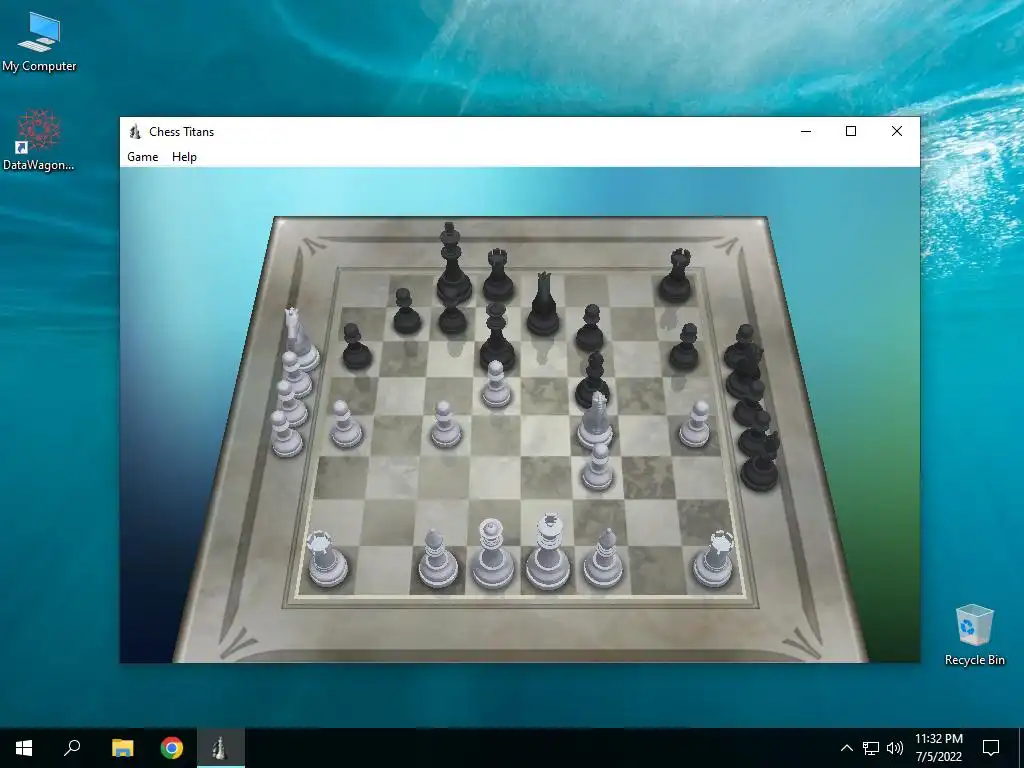Open the Game menu
The height and width of the screenshot is (768, 1024).
142,157
